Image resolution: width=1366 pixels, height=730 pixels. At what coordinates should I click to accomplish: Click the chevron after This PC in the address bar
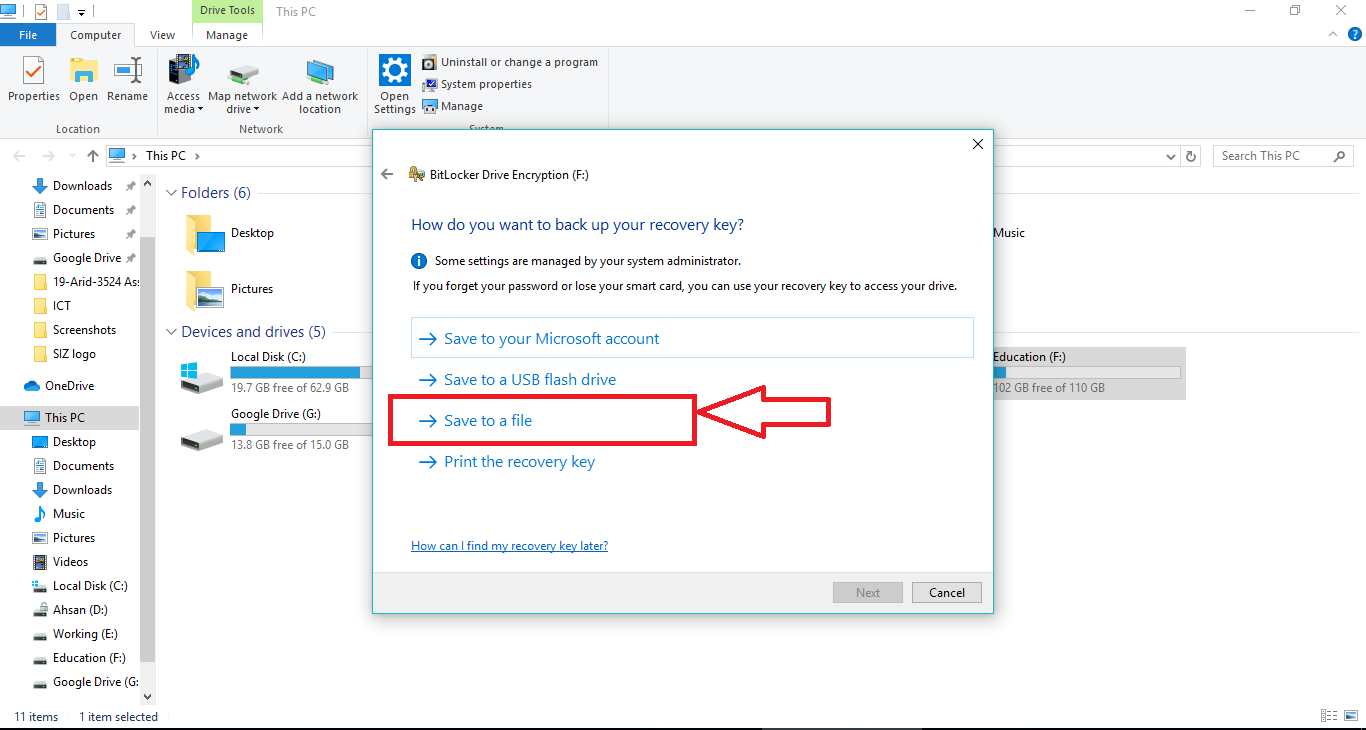click(197, 156)
